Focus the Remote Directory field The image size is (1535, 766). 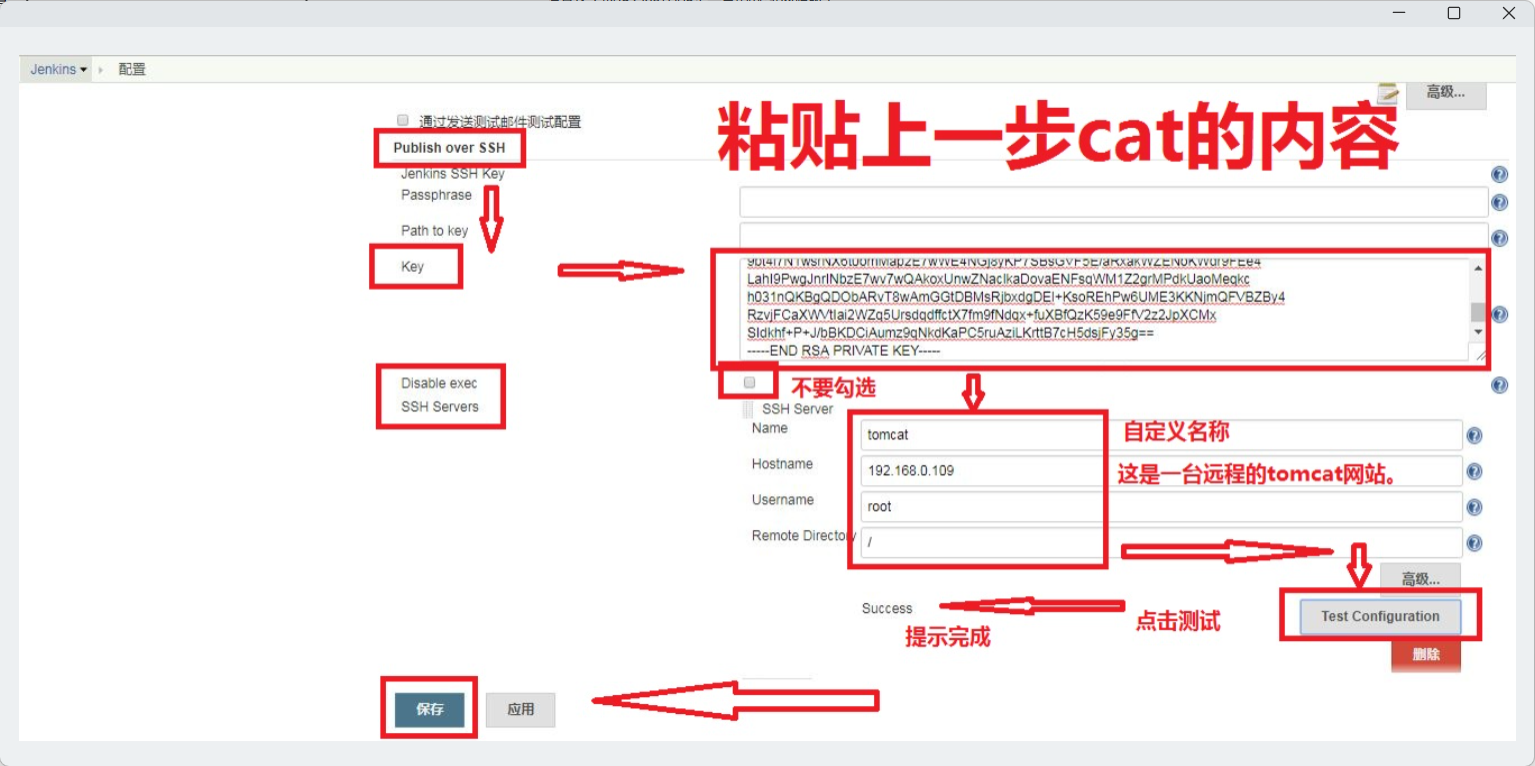click(1161, 543)
